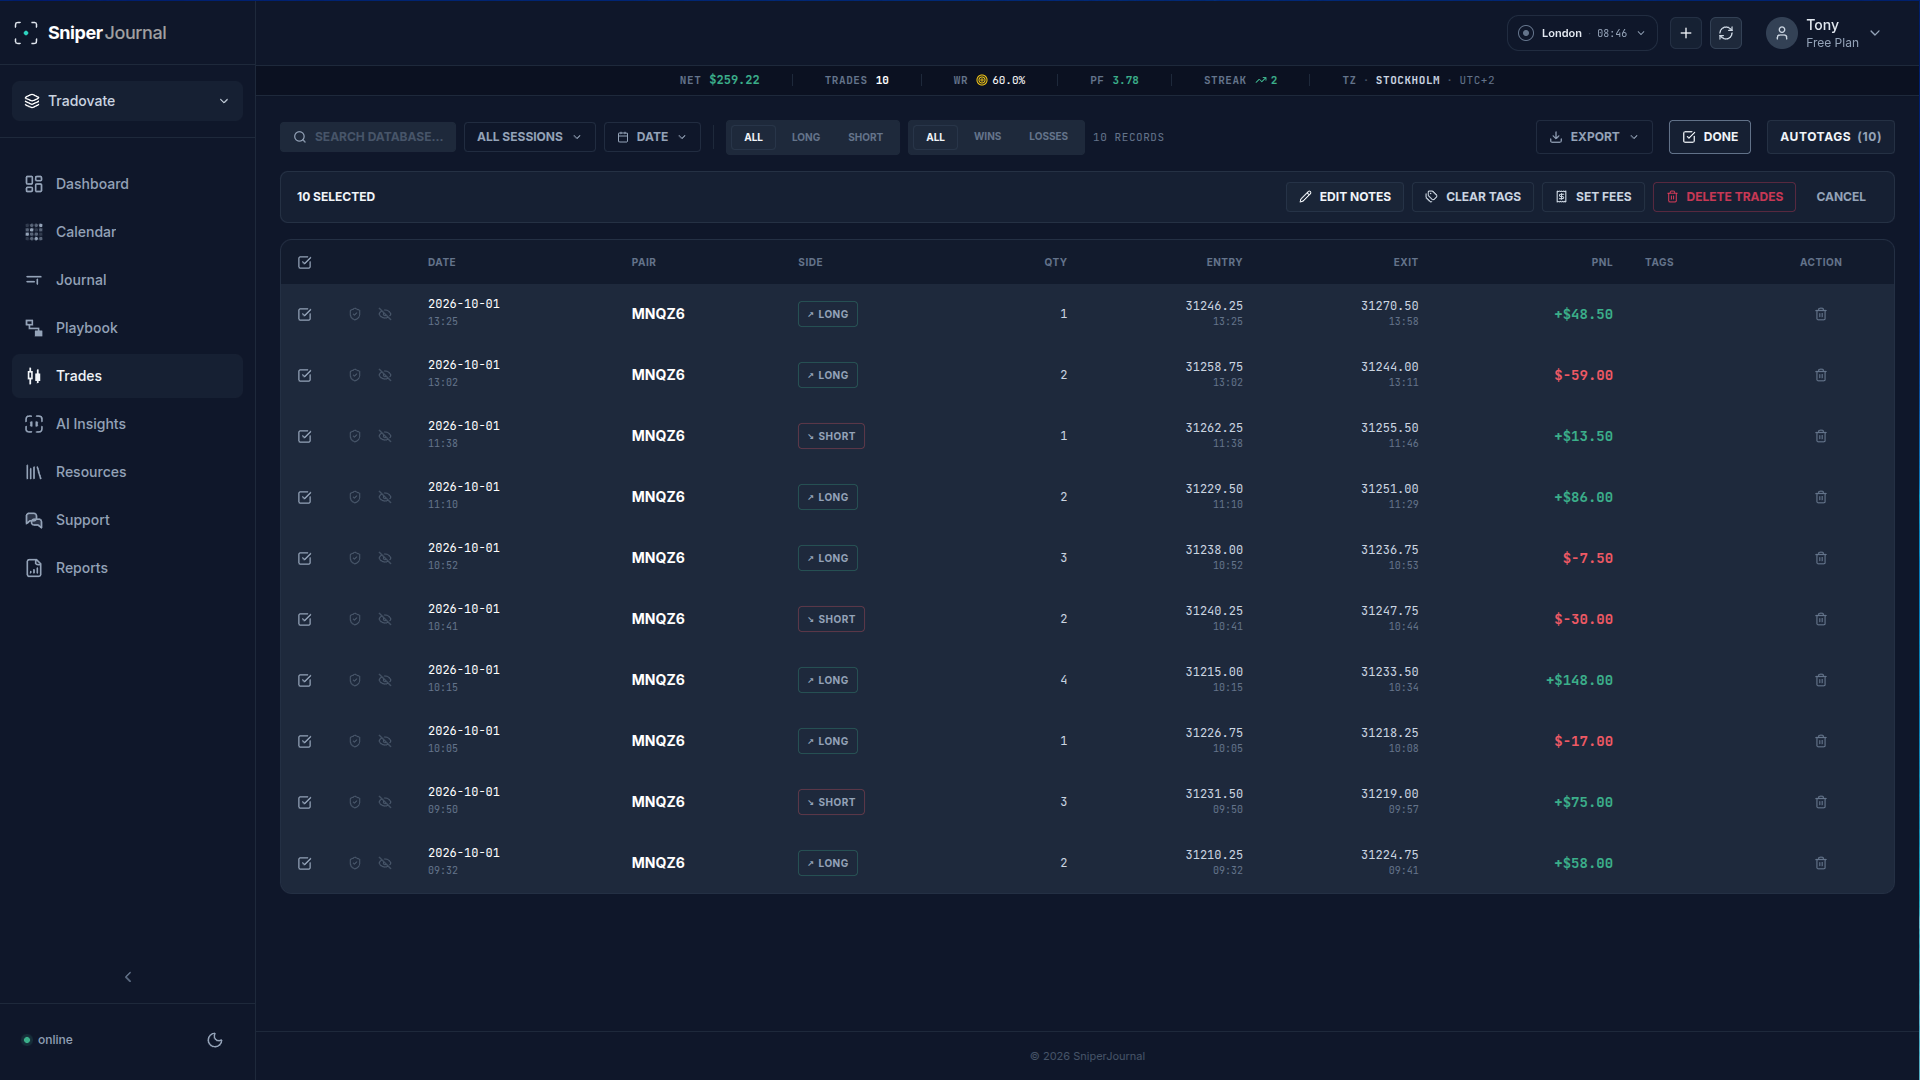Click shield icon on the 11:10 trade row
Image resolution: width=1920 pixels, height=1080 pixels.
[x=355, y=497]
